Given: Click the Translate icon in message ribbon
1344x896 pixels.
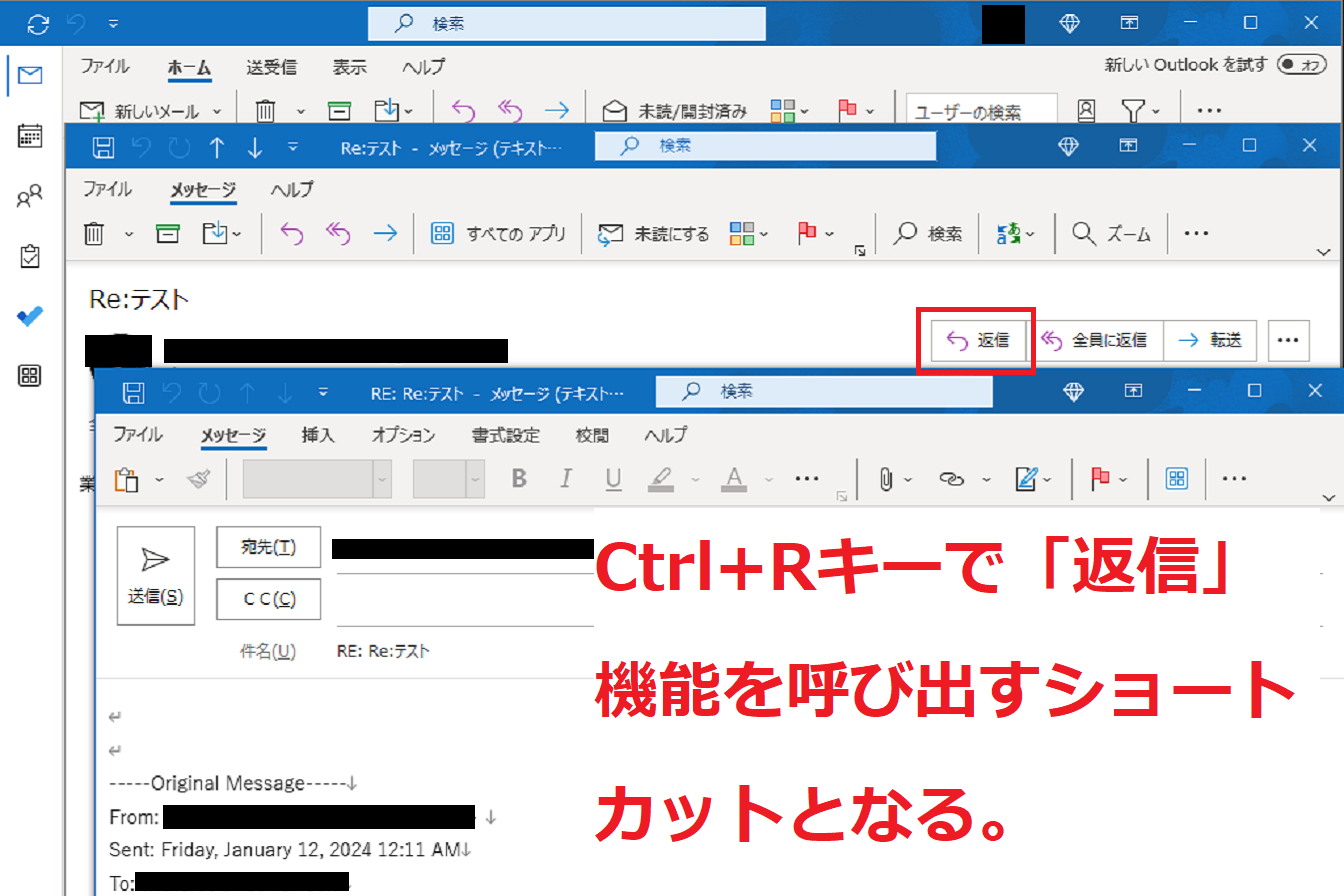Looking at the screenshot, I should 1007,234.
